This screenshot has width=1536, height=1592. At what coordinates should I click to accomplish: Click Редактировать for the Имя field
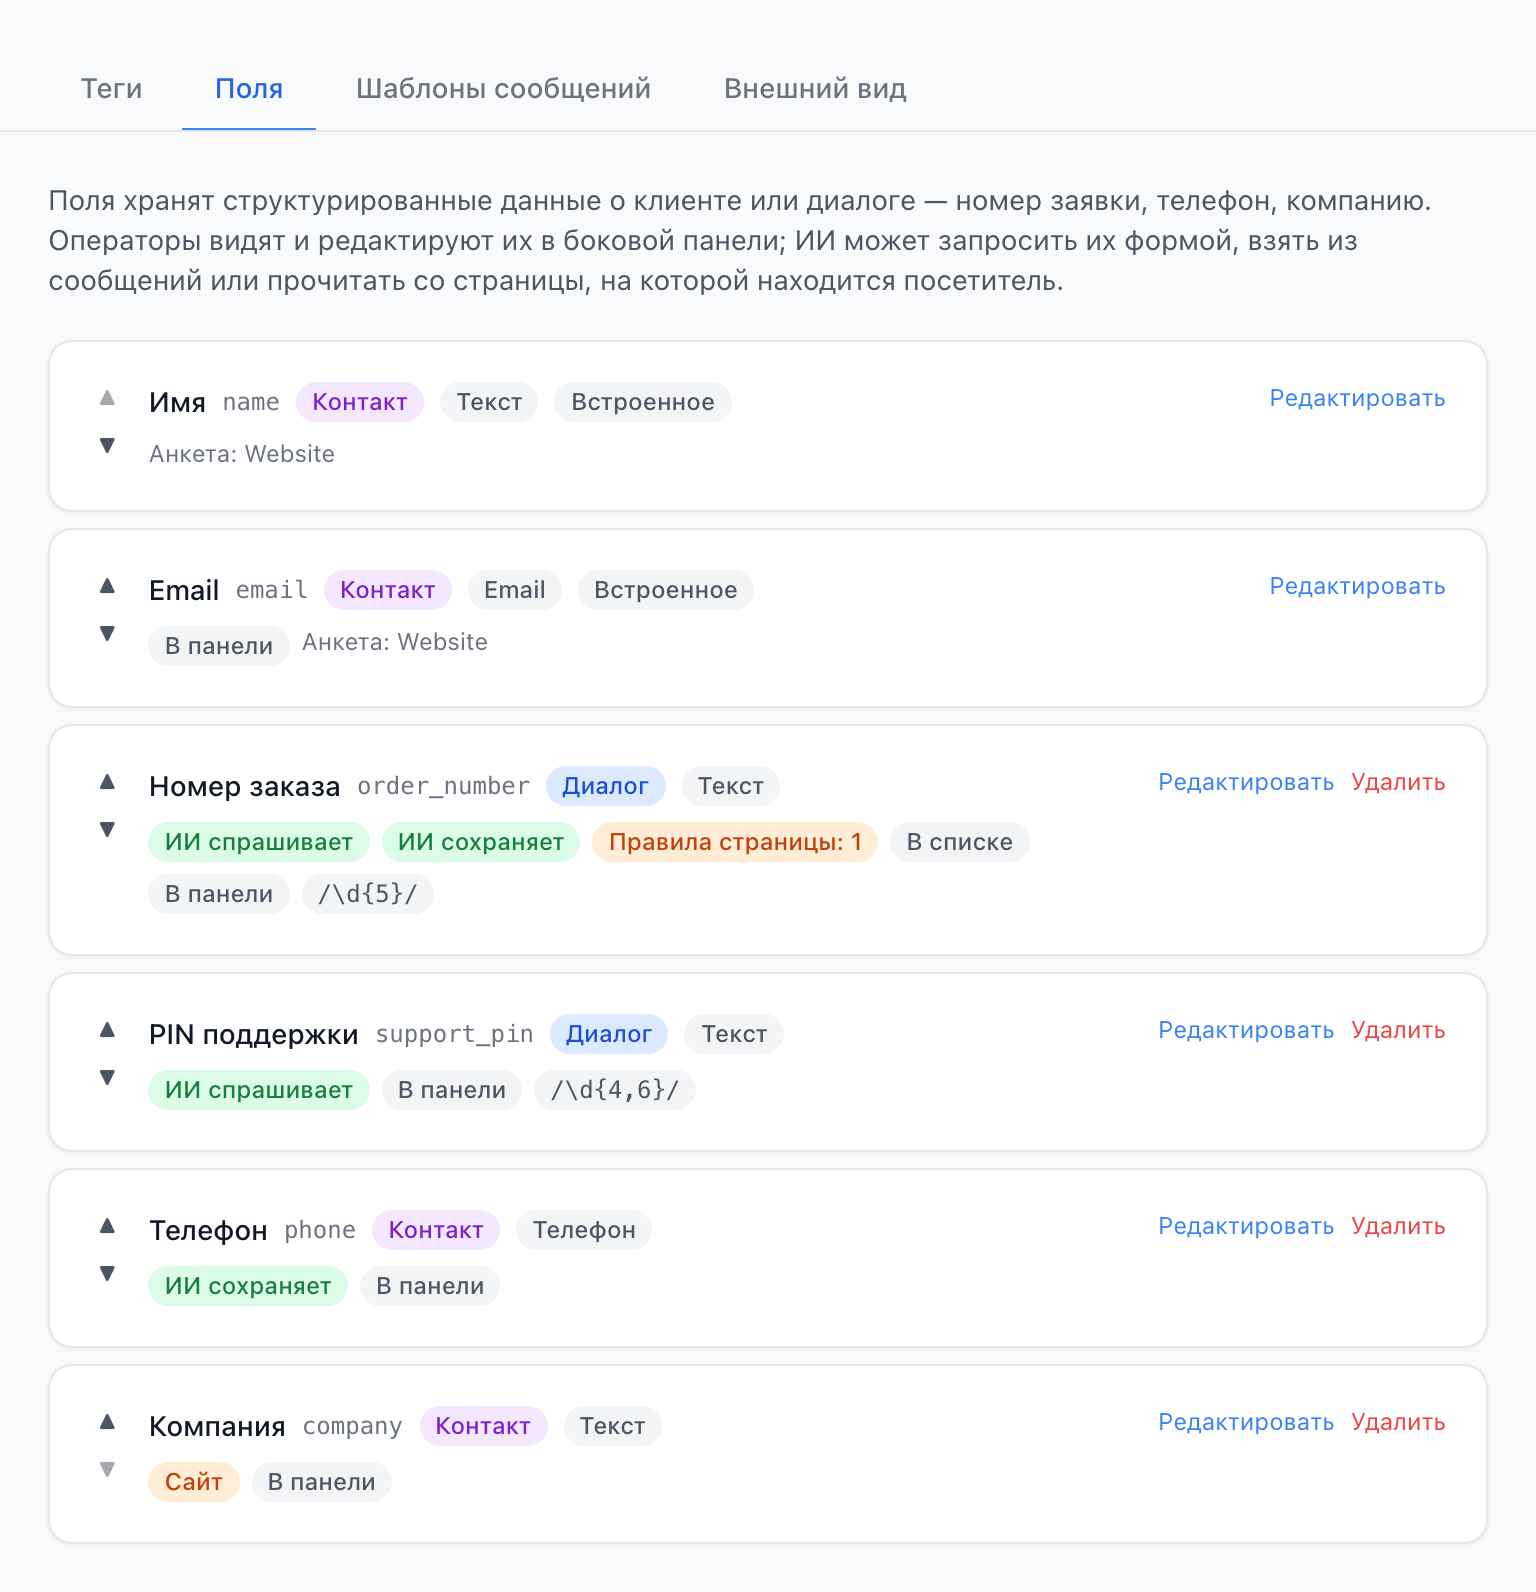click(x=1357, y=398)
